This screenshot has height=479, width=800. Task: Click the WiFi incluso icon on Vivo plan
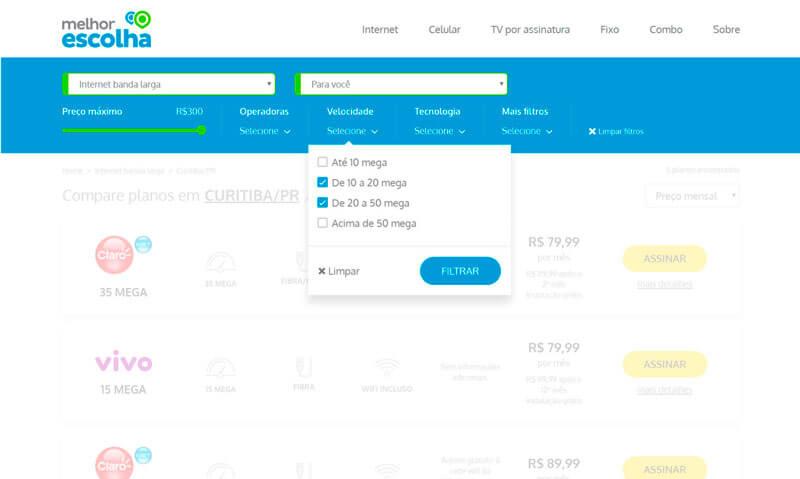click(x=387, y=367)
